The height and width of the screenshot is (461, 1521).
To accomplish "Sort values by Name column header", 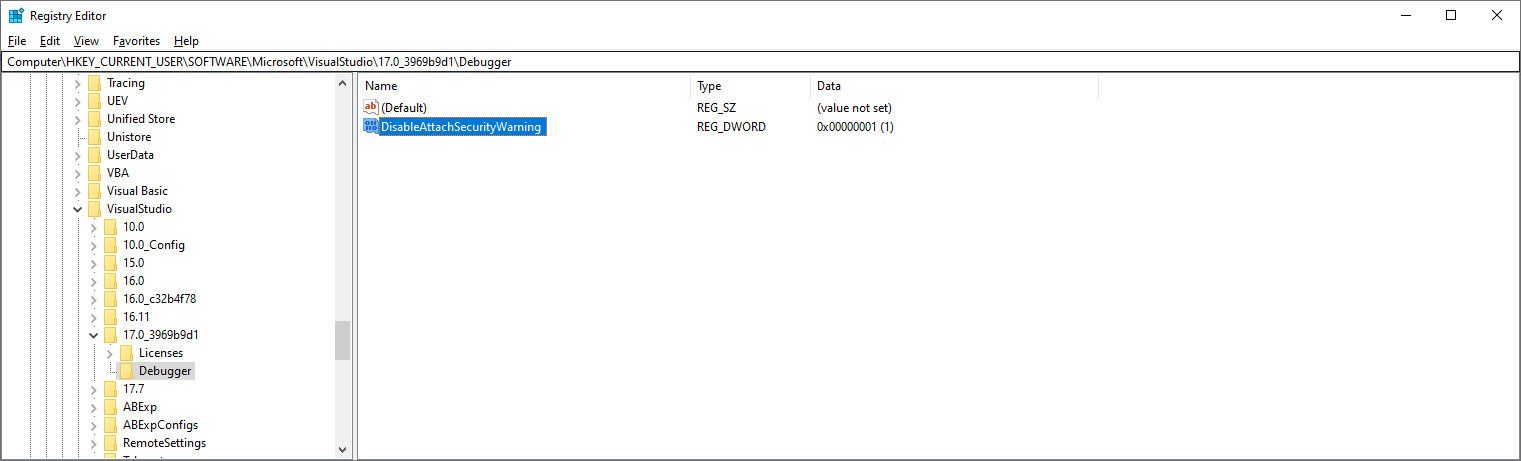I will [525, 86].
